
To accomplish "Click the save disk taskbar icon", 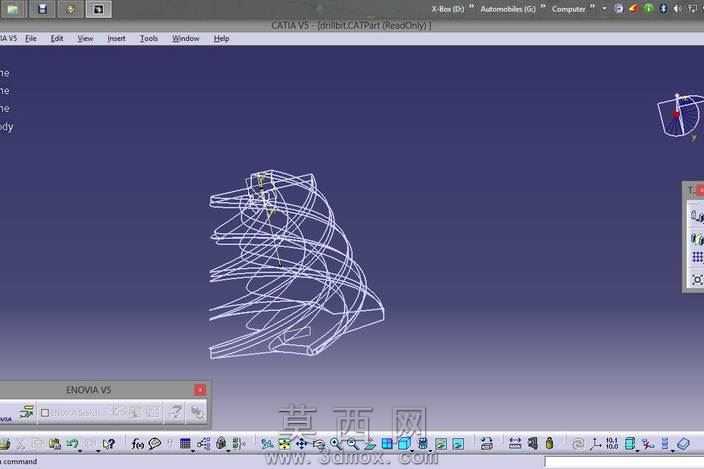I will [x=42, y=9].
